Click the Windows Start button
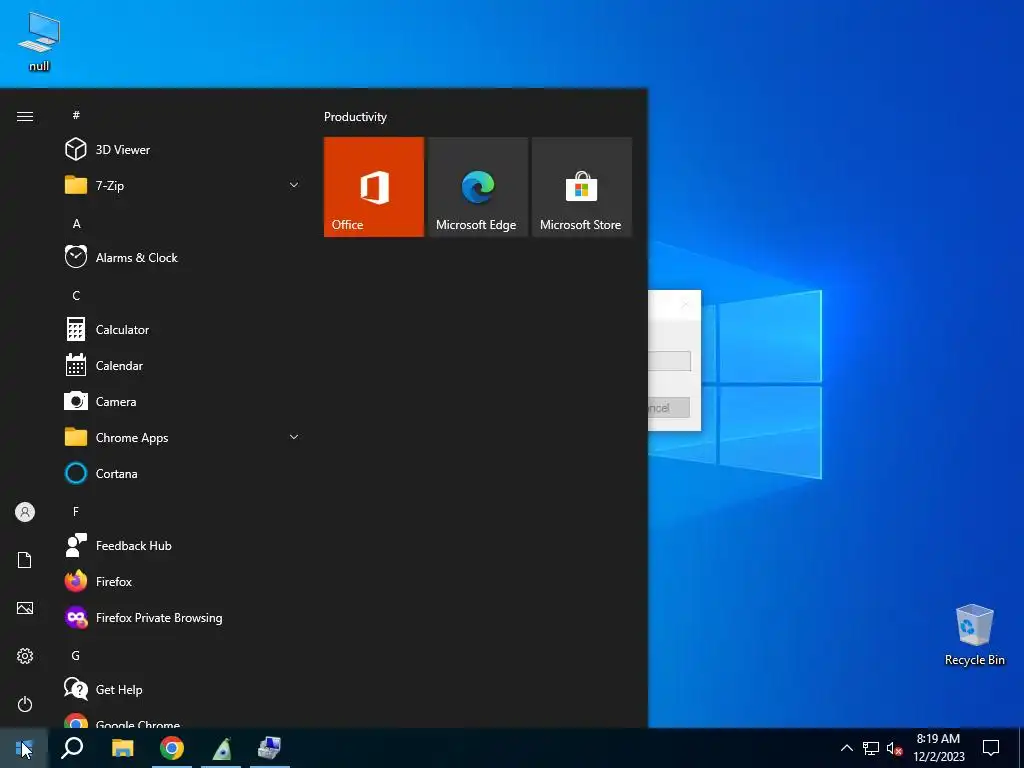1024x768 pixels. pos(24,748)
